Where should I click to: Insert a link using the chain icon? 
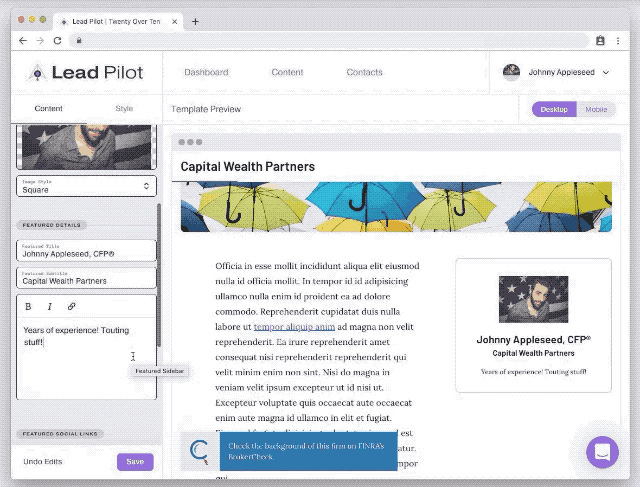pyautogui.click(x=71, y=306)
